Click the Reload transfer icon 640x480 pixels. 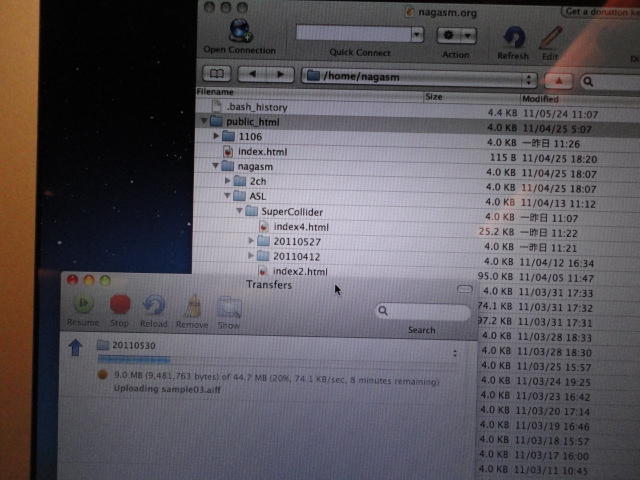pyautogui.click(x=153, y=305)
